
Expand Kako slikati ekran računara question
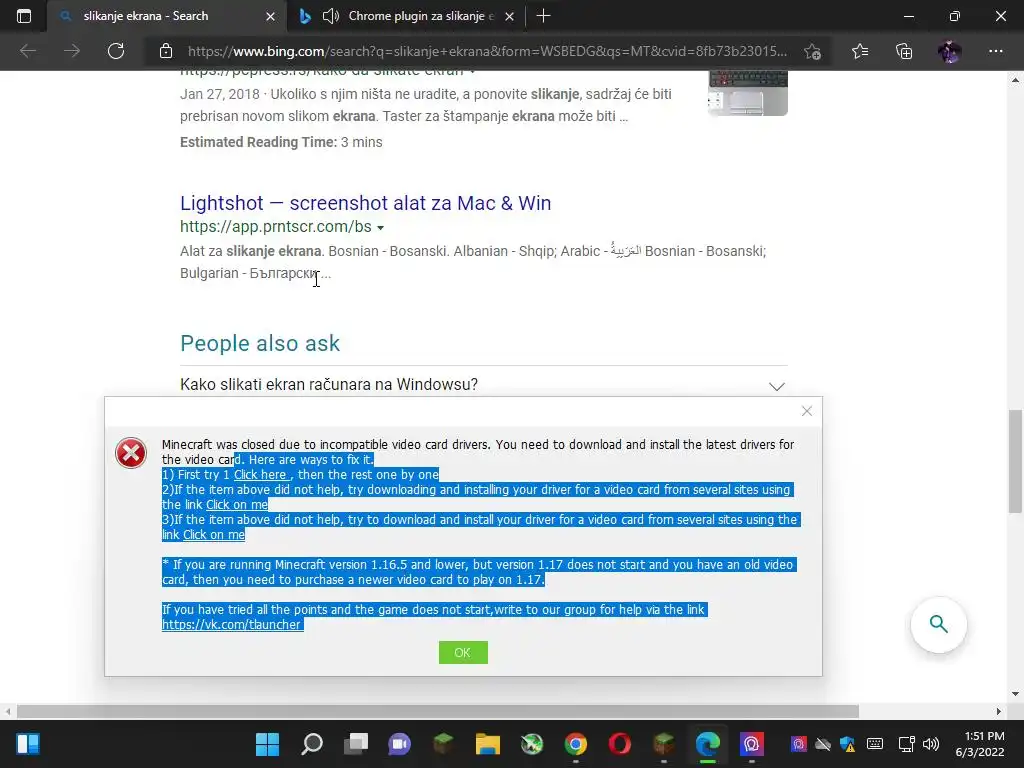coord(483,385)
